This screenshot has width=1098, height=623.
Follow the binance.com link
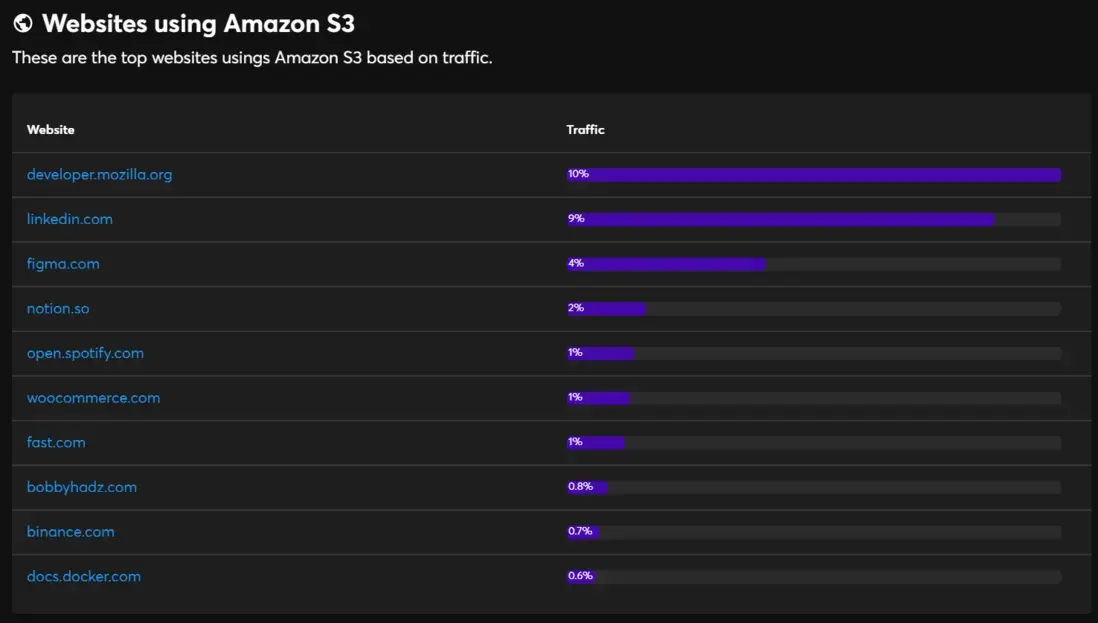click(71, 532)
